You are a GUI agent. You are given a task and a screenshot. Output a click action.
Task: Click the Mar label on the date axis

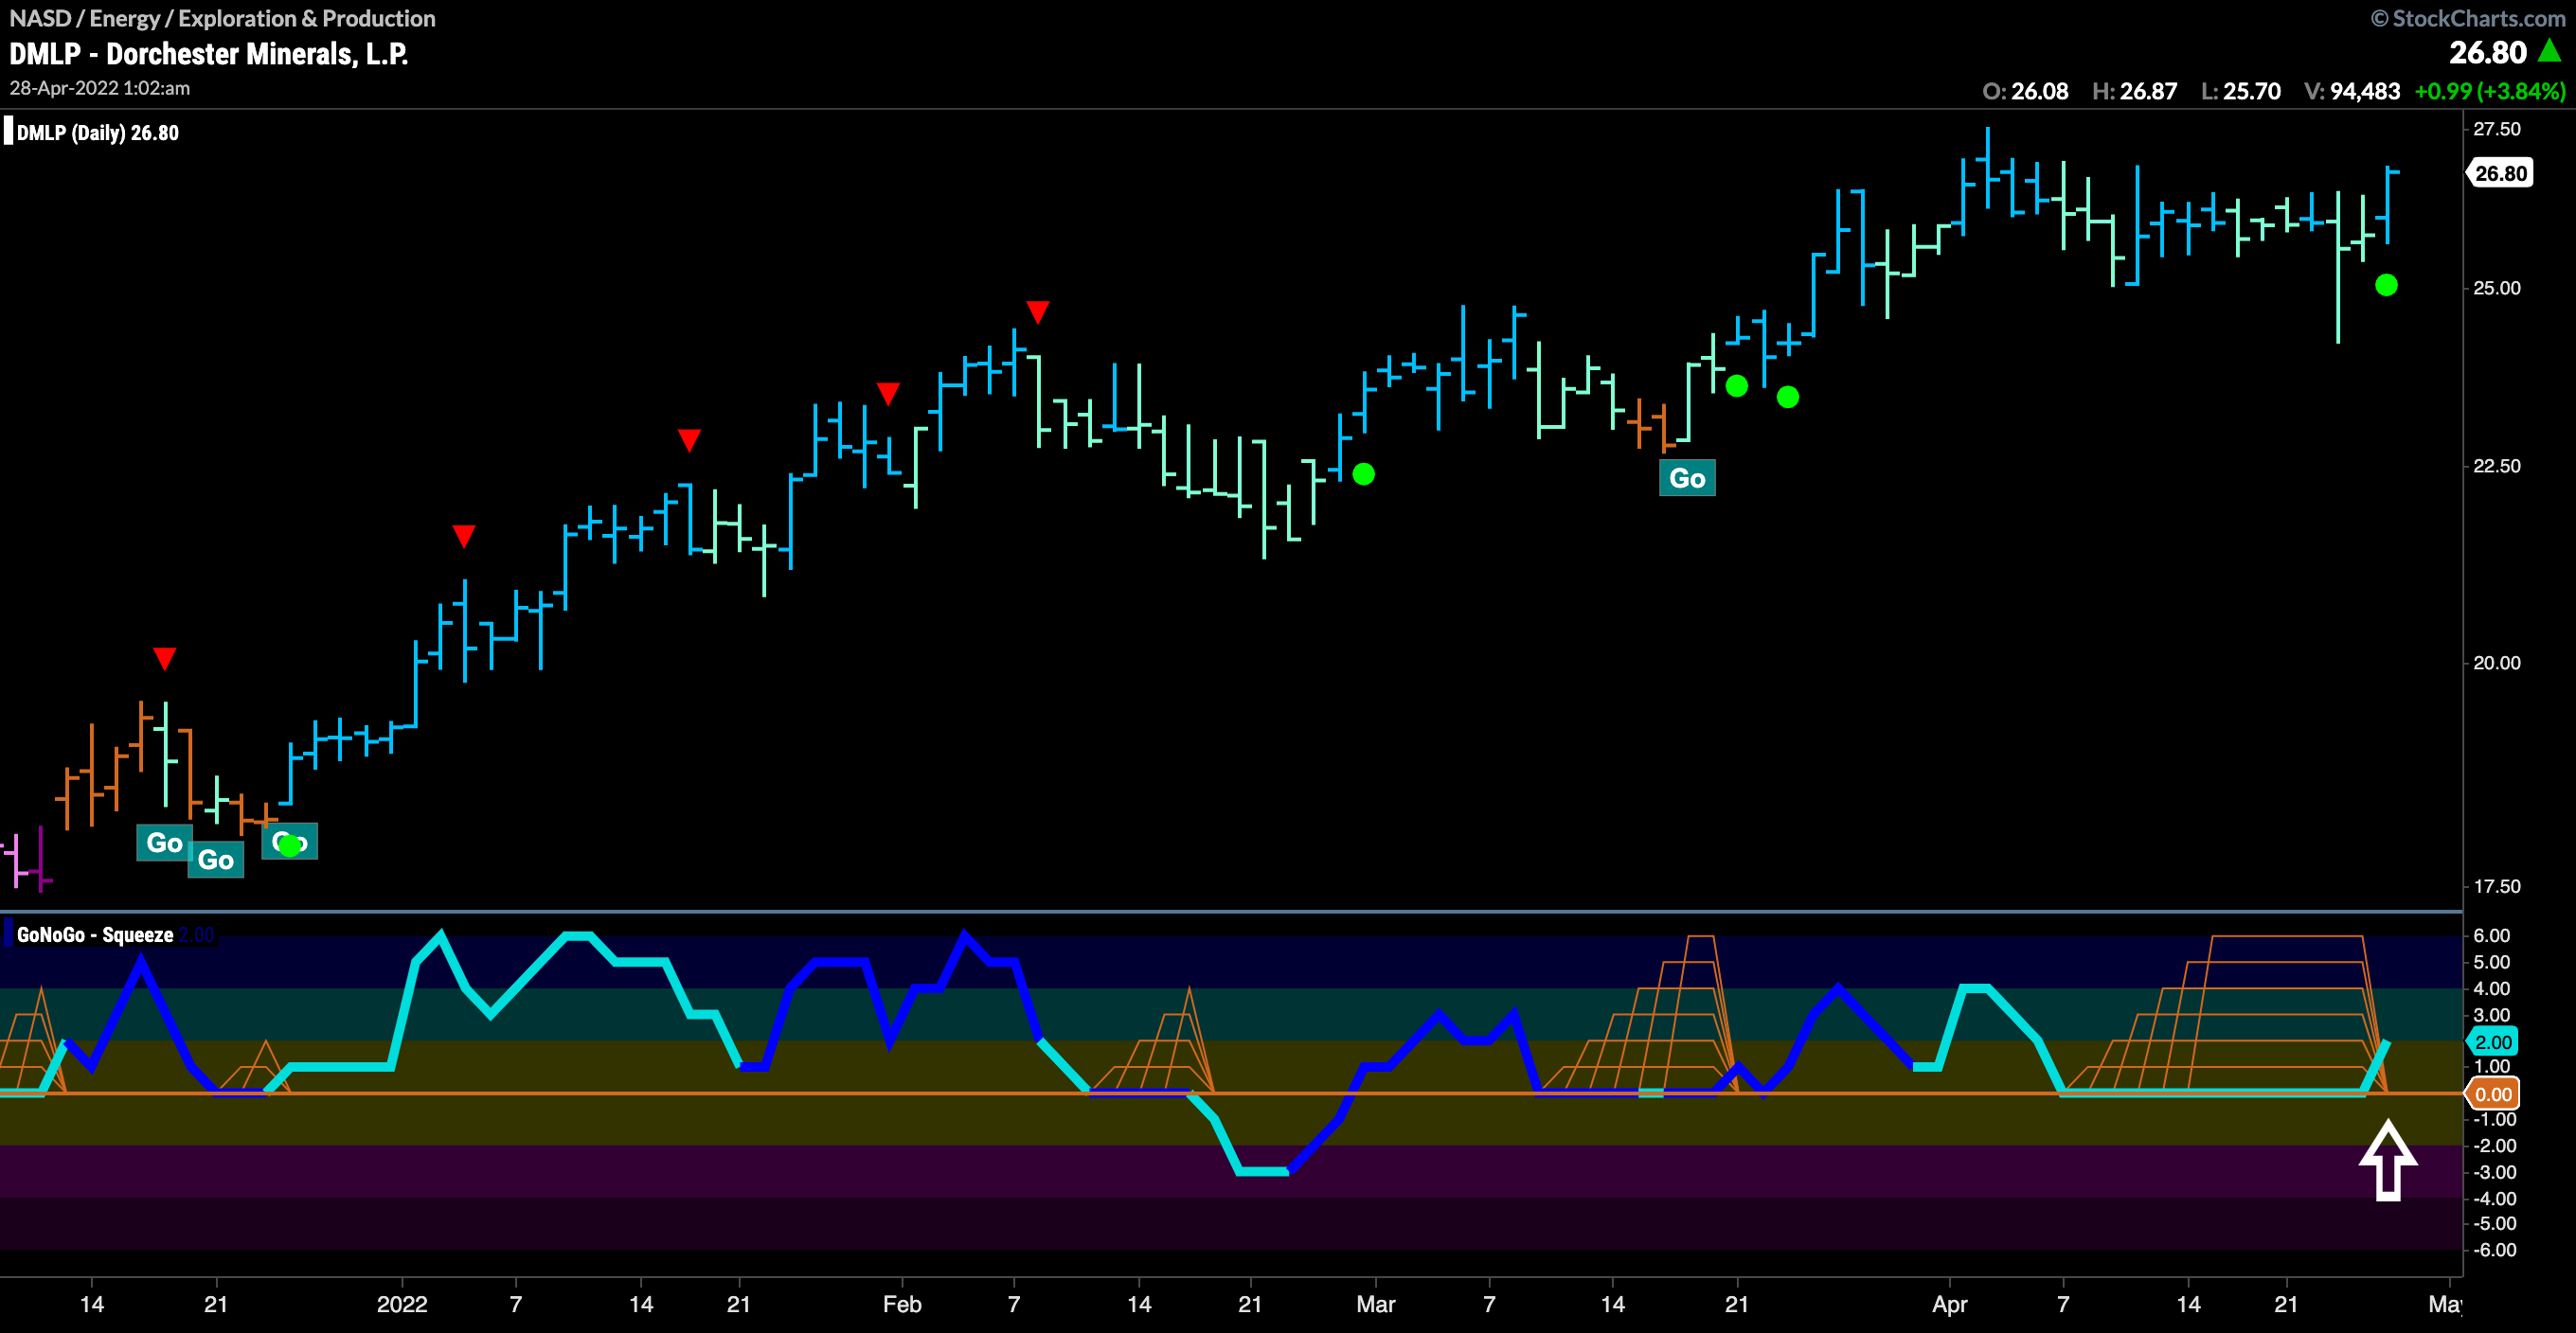1376,1304
